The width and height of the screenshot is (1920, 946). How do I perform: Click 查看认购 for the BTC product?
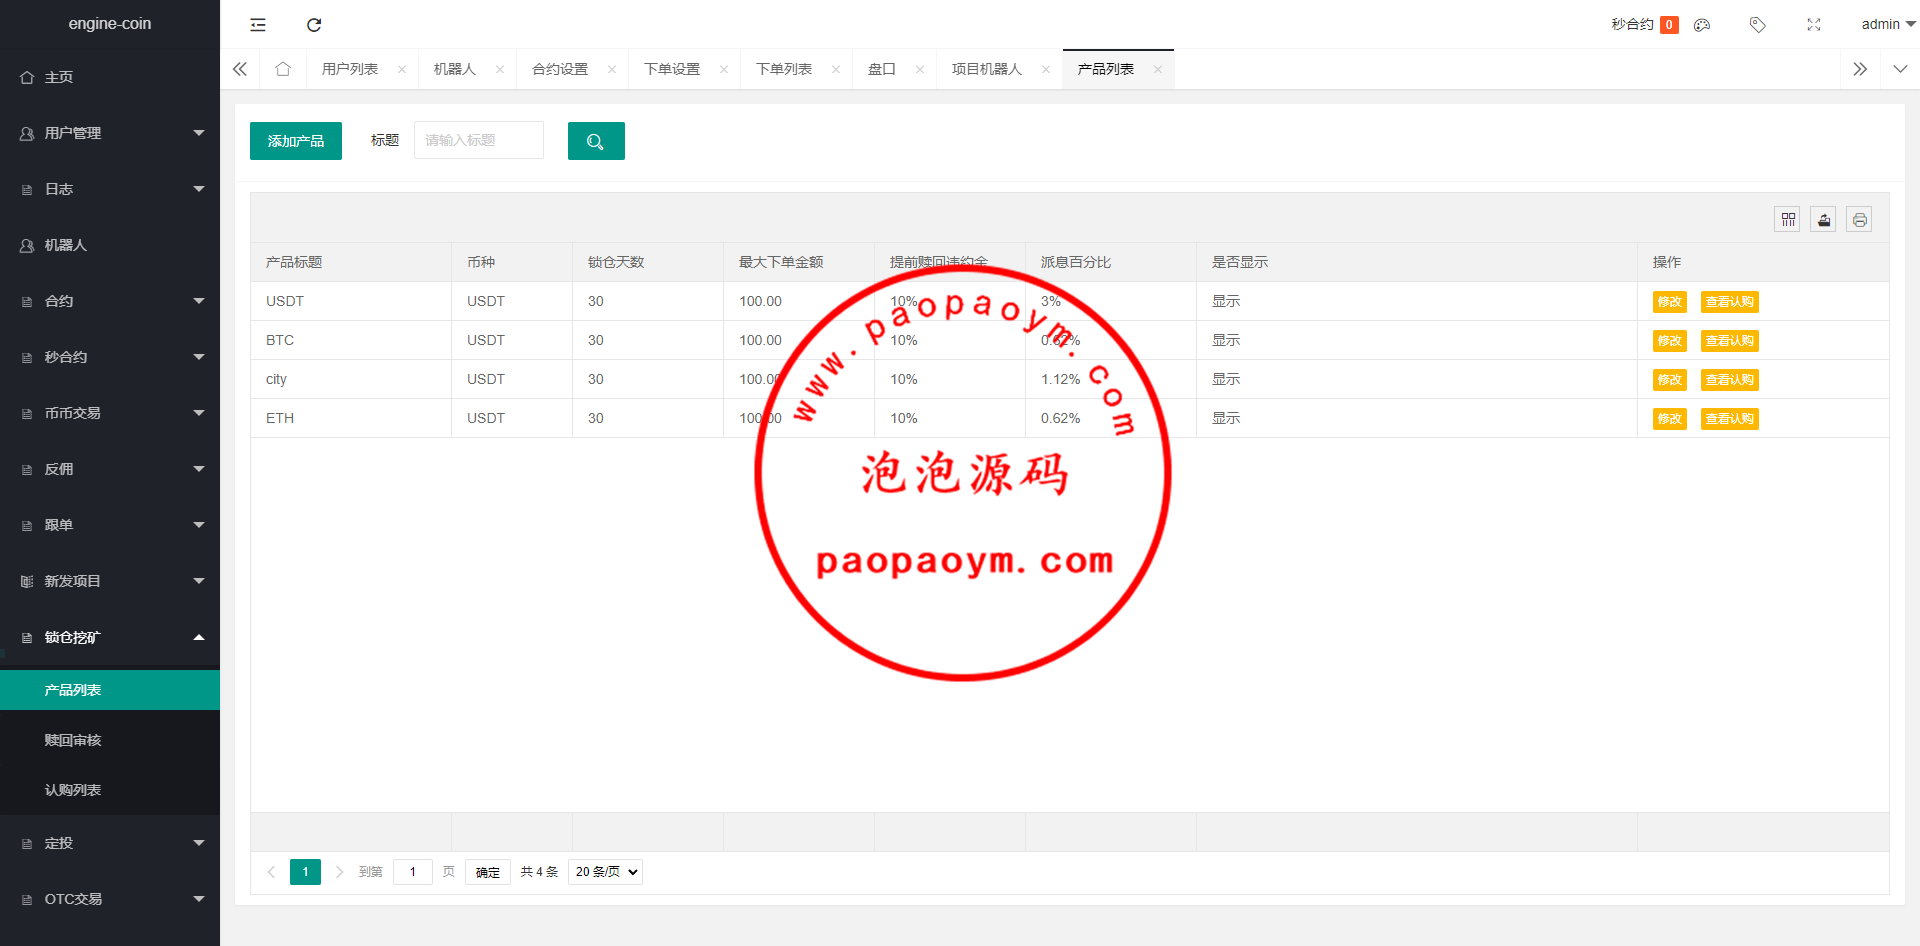1730,341
